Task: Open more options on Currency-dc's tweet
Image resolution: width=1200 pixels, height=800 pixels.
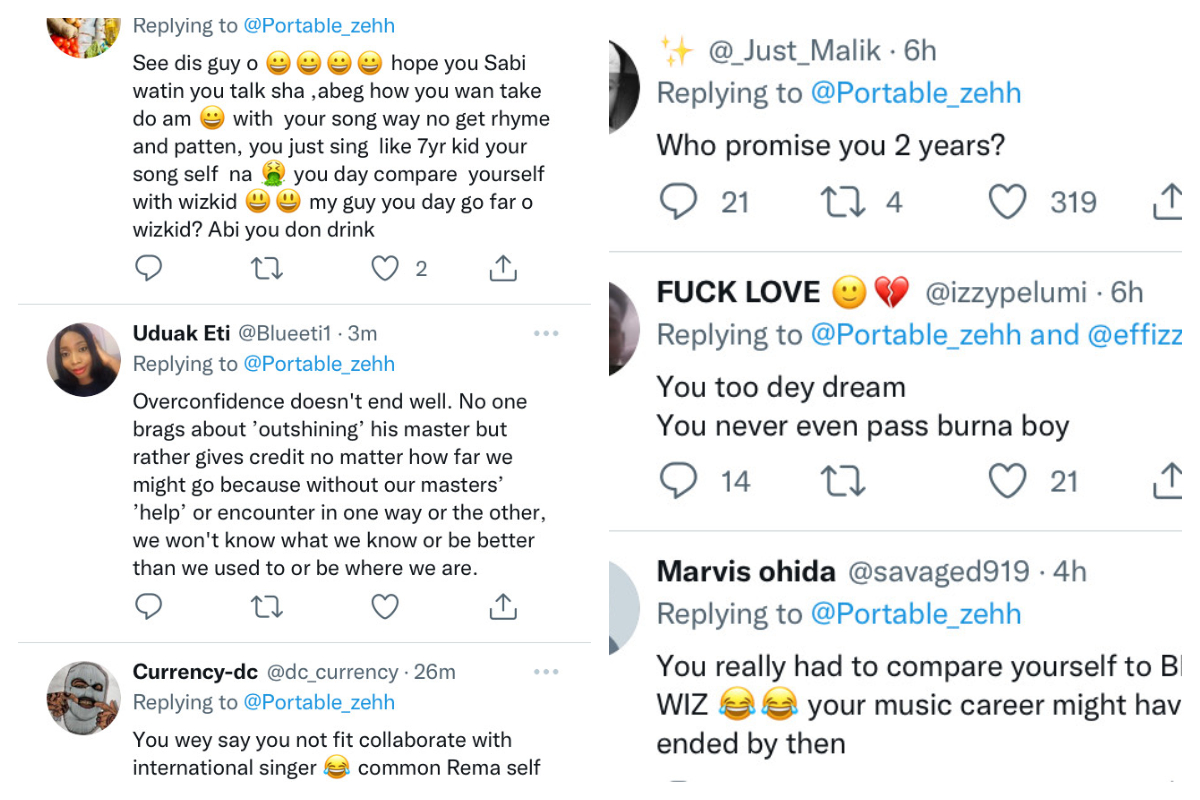Action: tap(546, 671)
